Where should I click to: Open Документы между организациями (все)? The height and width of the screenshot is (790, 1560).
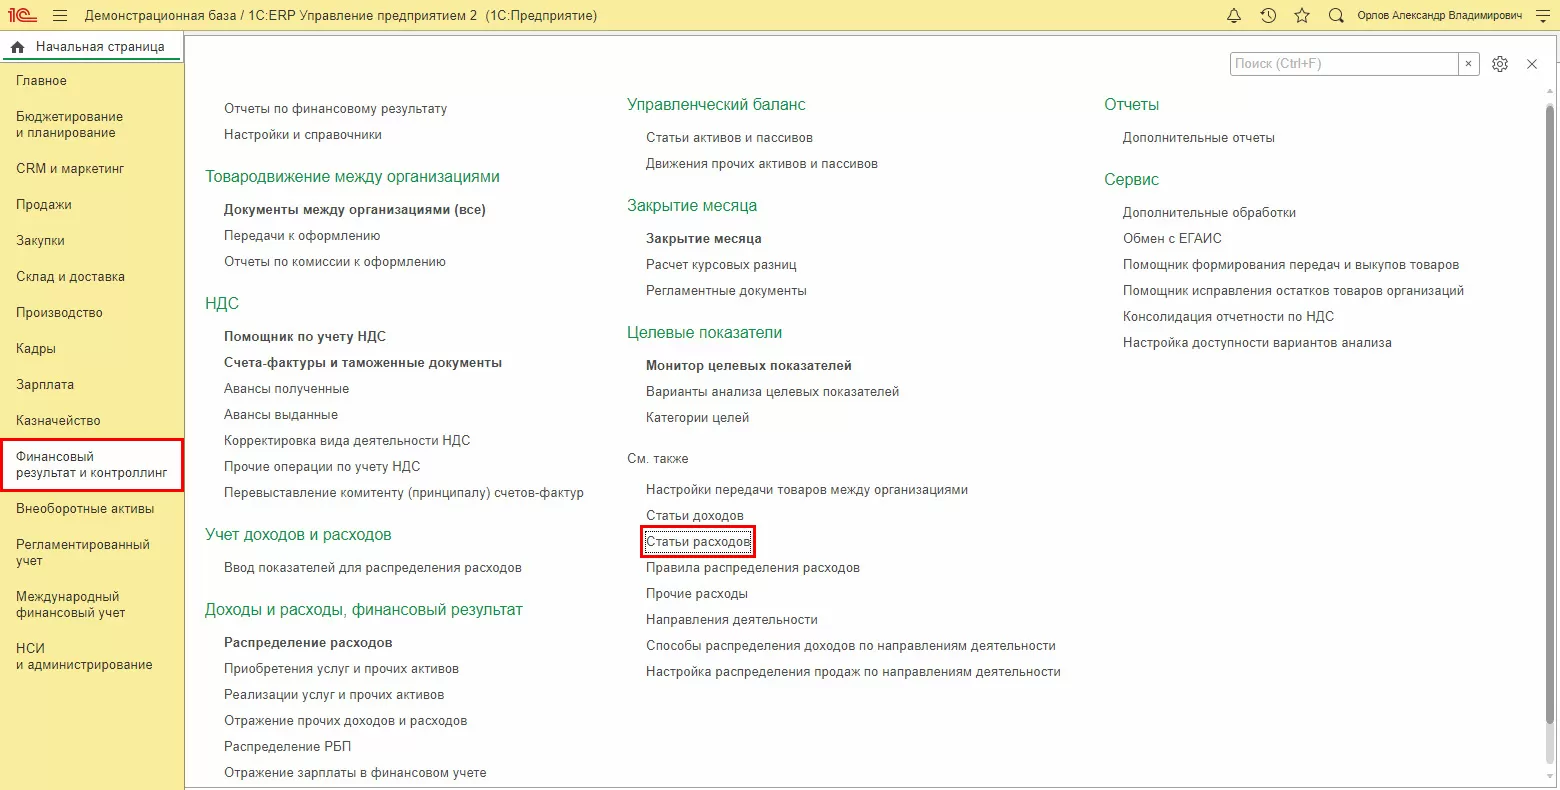[x=355, y=210]
